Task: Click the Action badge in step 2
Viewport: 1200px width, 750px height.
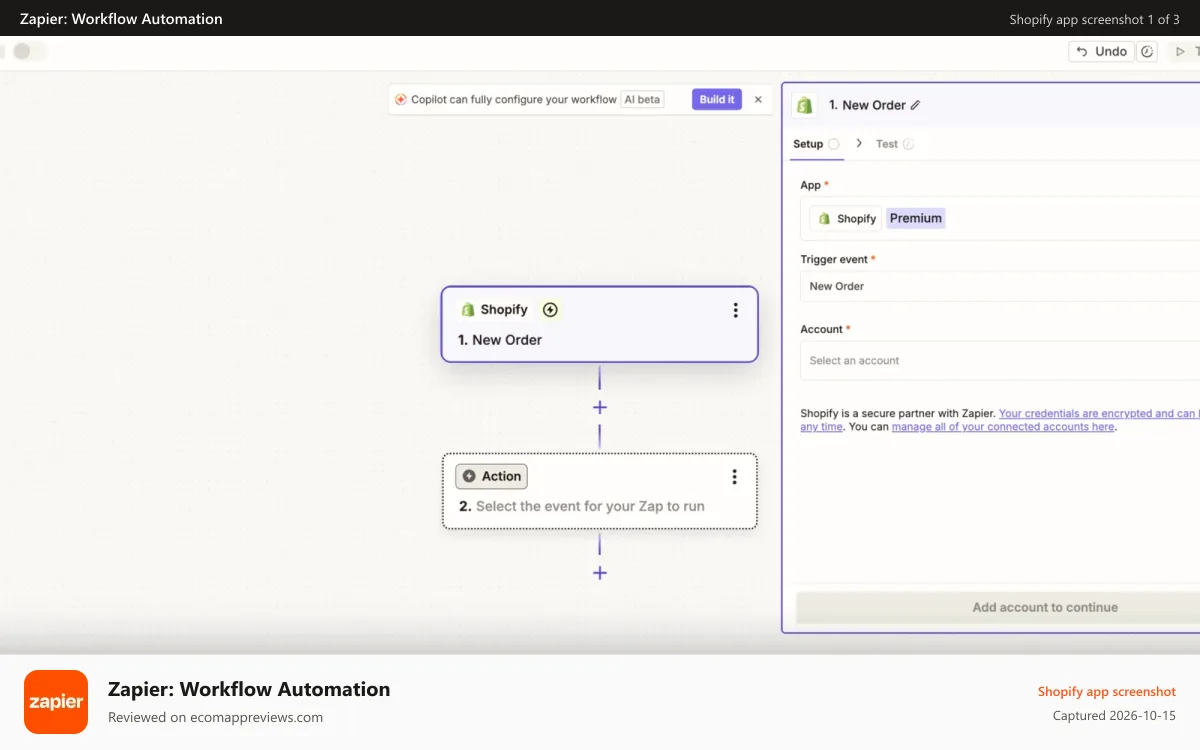Action: click(491, 476)
